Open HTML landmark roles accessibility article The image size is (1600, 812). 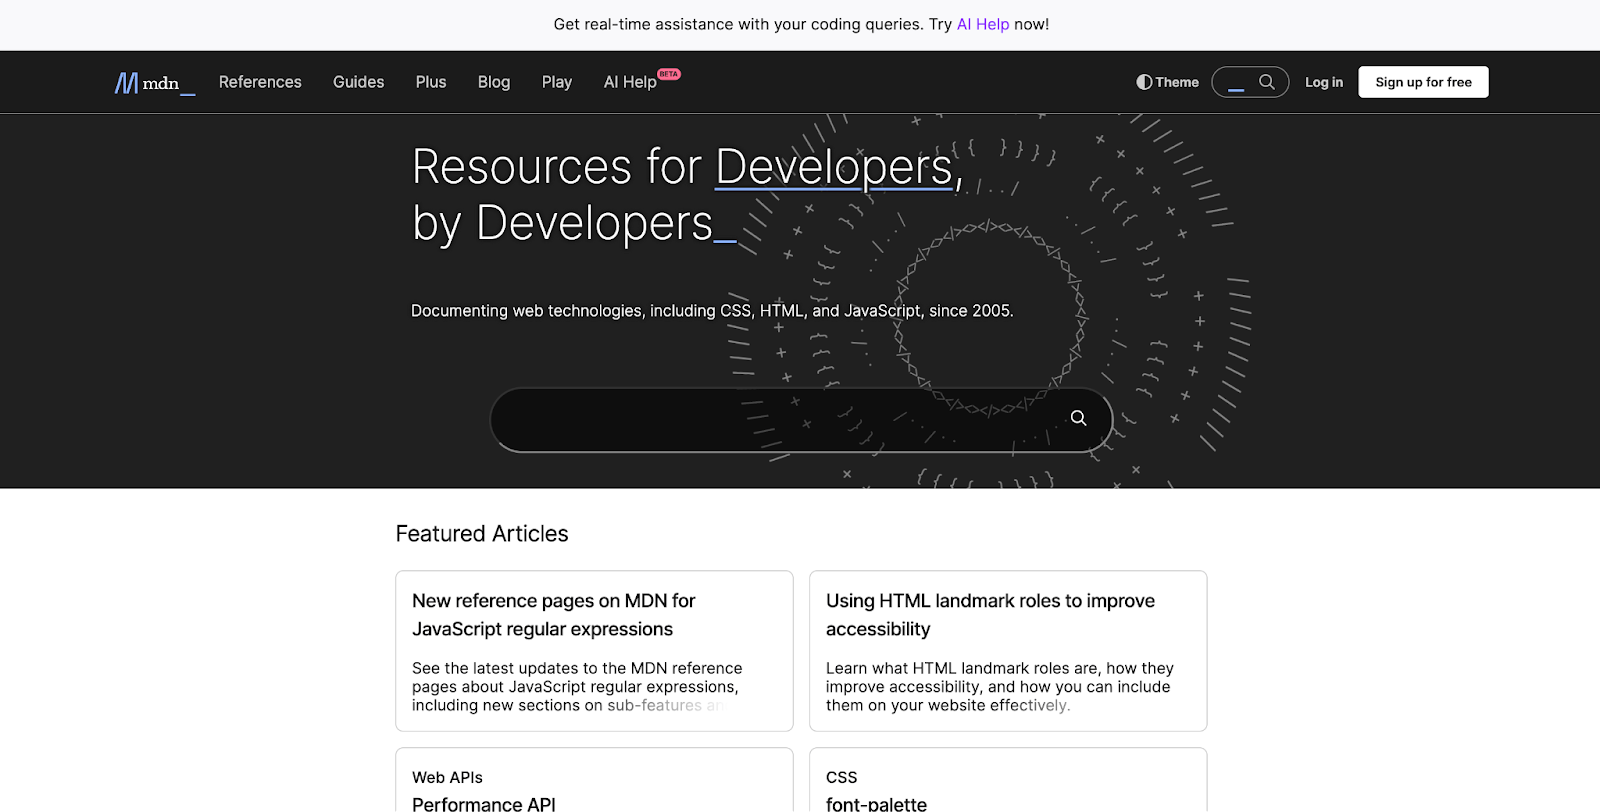click(990, 615)
